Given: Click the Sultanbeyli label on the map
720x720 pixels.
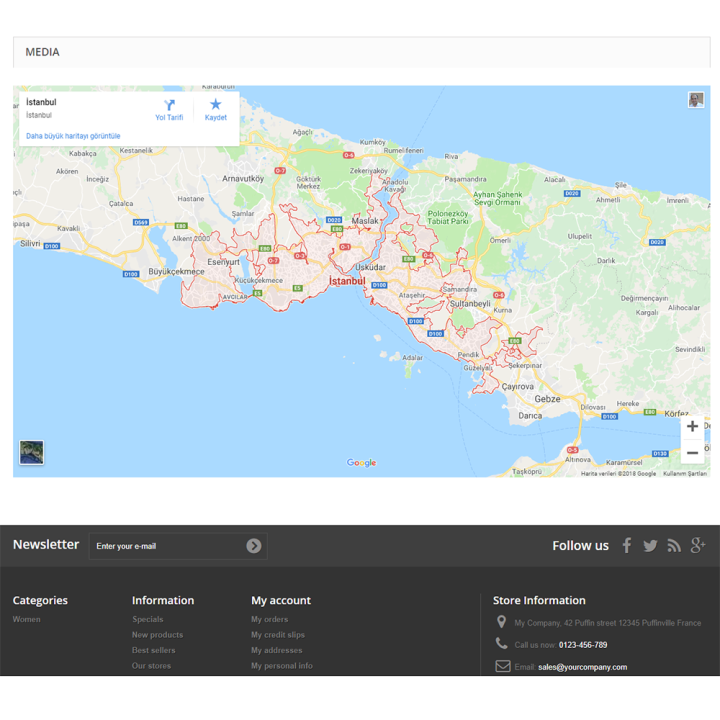Looking at the screenshot, I should pyautogui.click(x=470, y=304).
